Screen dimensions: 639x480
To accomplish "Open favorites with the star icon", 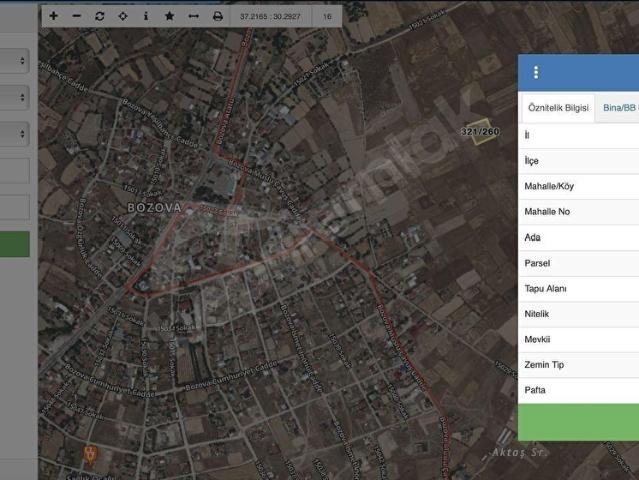I will (170, 16).
